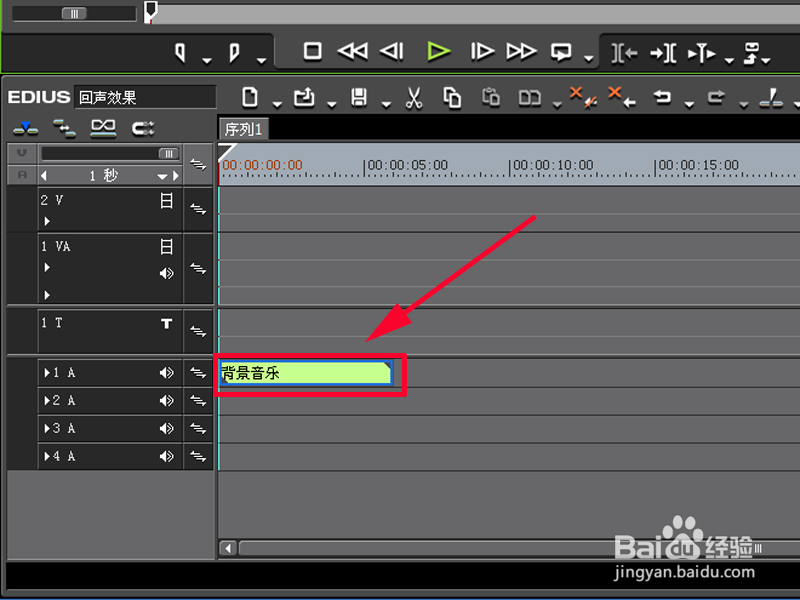
Task: Click the Add cut point icon
Action: (771, 97)
